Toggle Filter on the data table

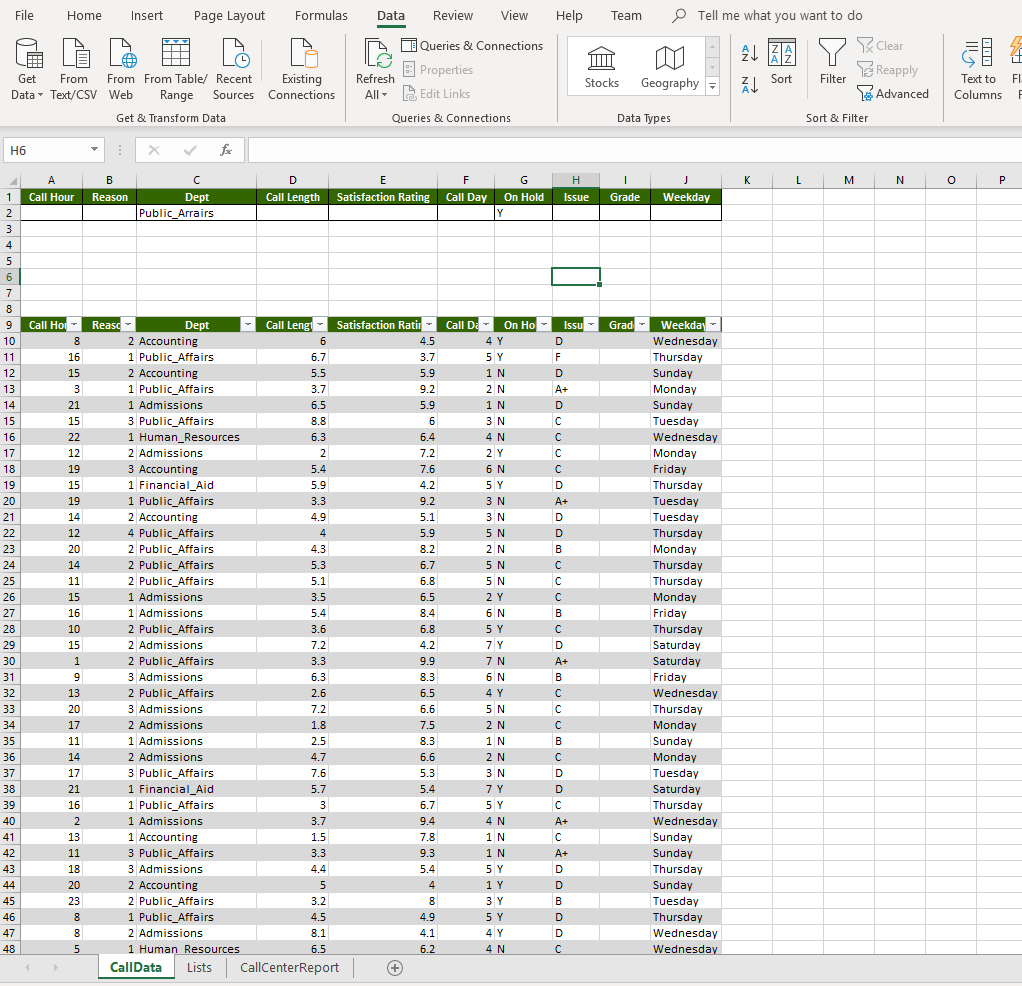pos(832,62)
